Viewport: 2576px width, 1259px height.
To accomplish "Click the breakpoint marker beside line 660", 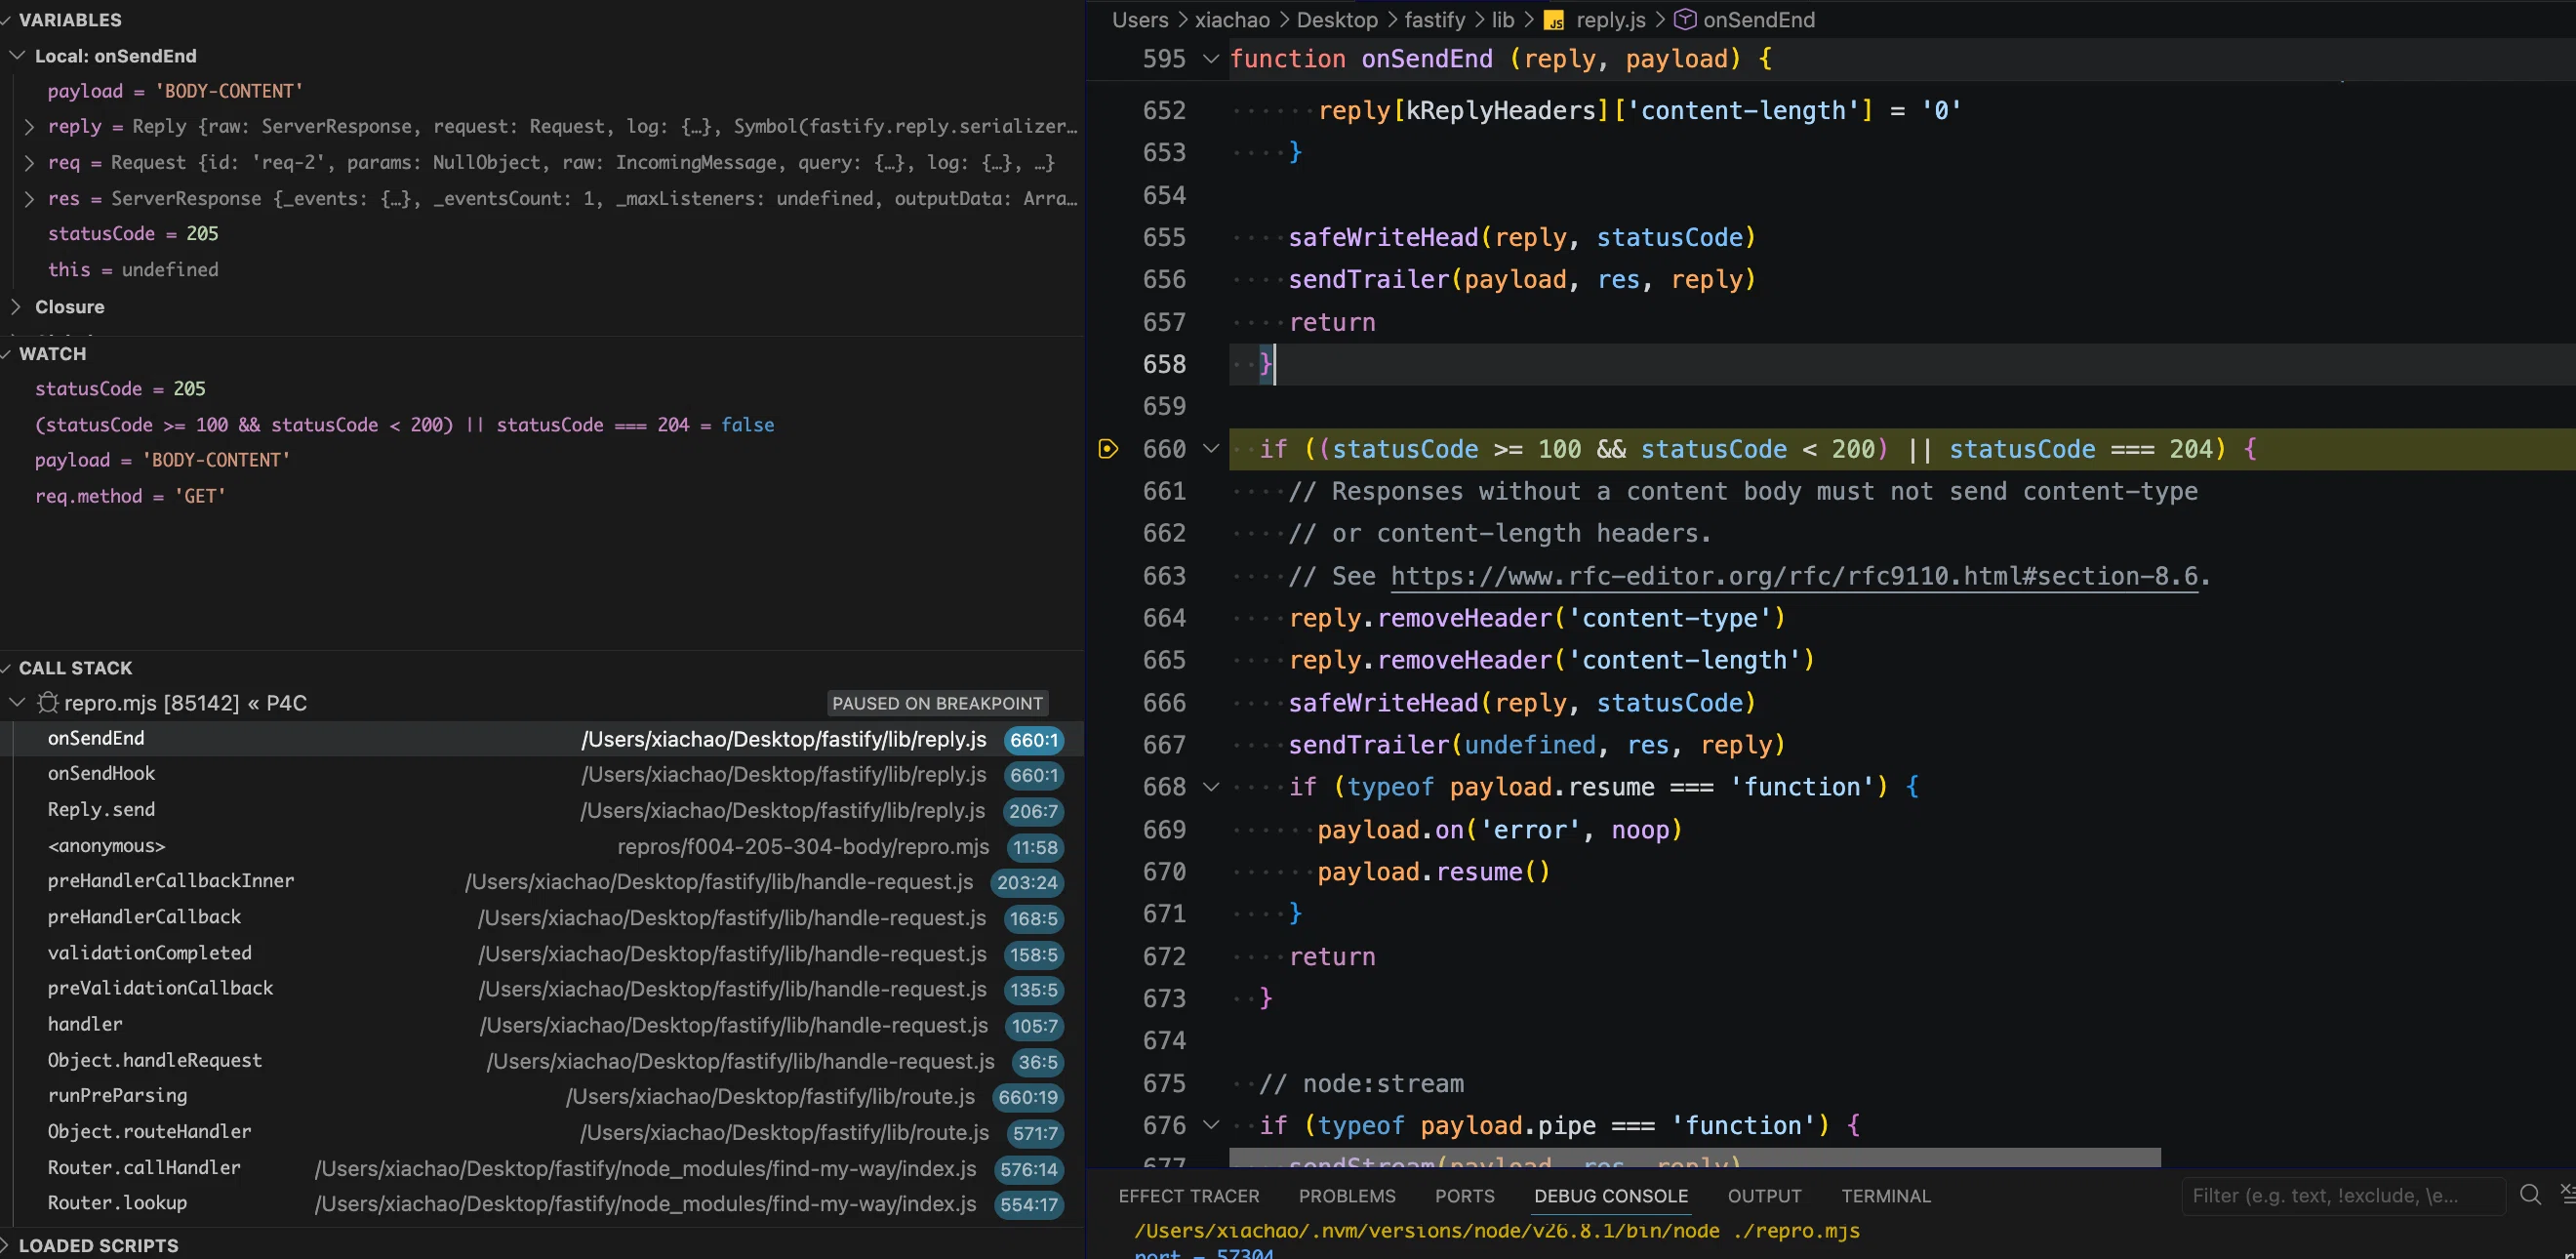I will coord(1108,449).
